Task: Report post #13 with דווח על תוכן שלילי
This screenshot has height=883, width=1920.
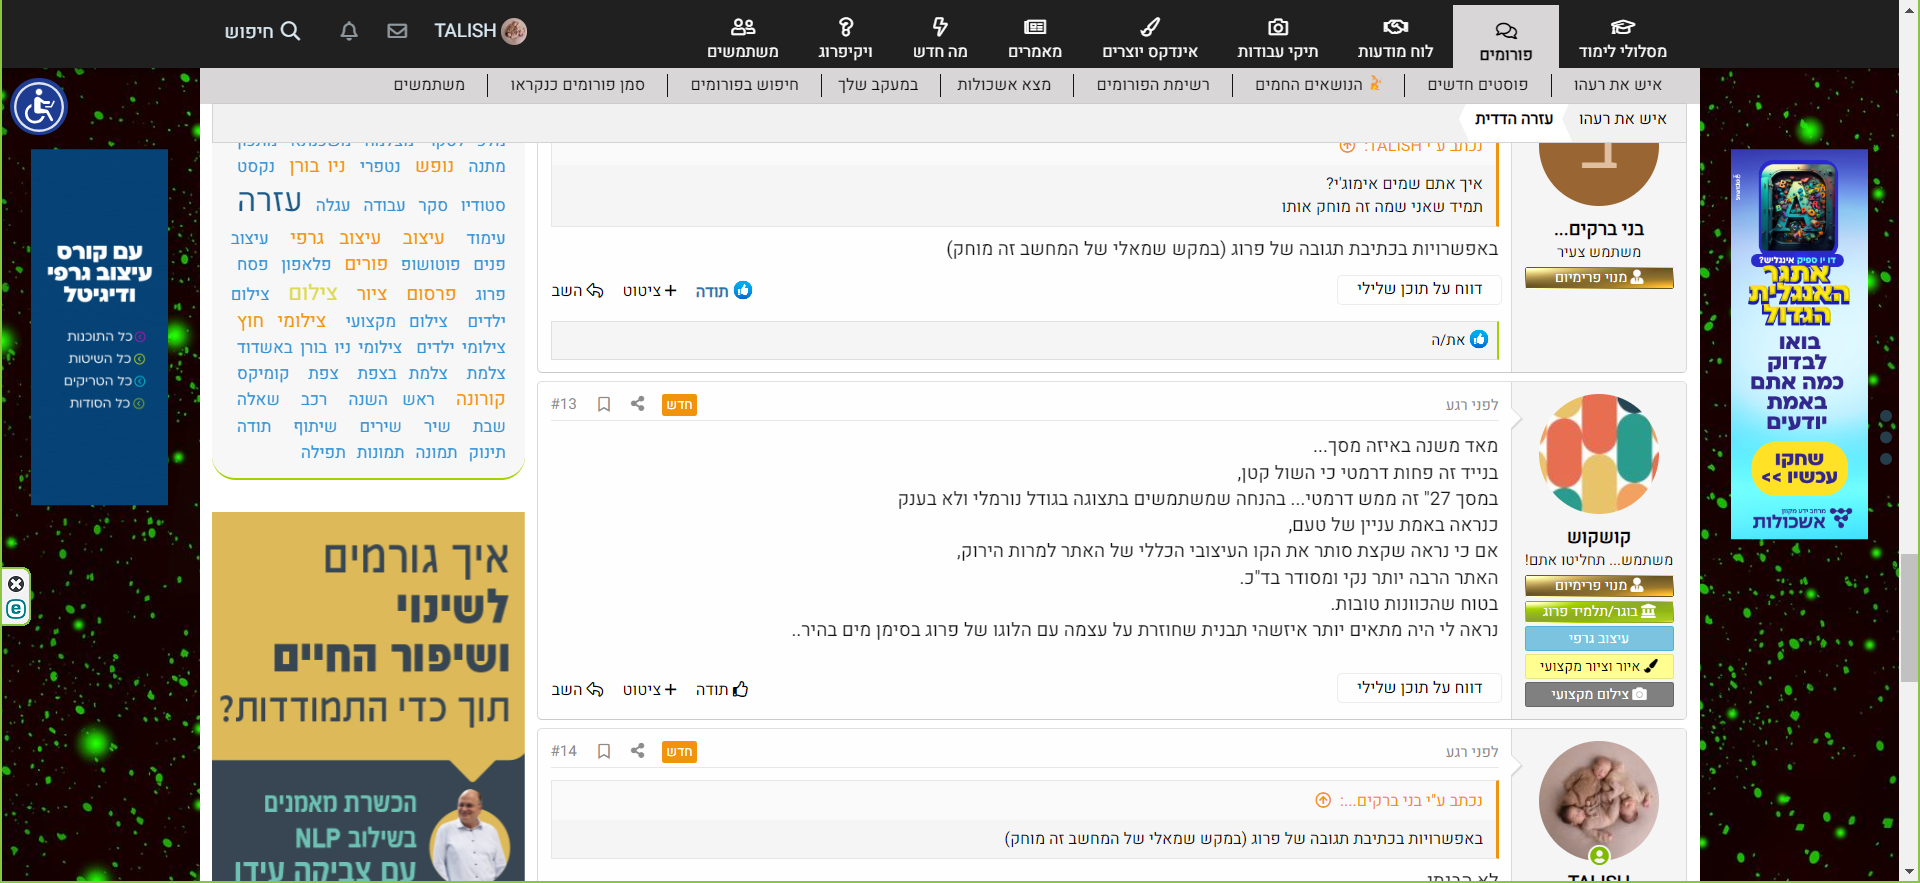Action: tap(1420, 688)
